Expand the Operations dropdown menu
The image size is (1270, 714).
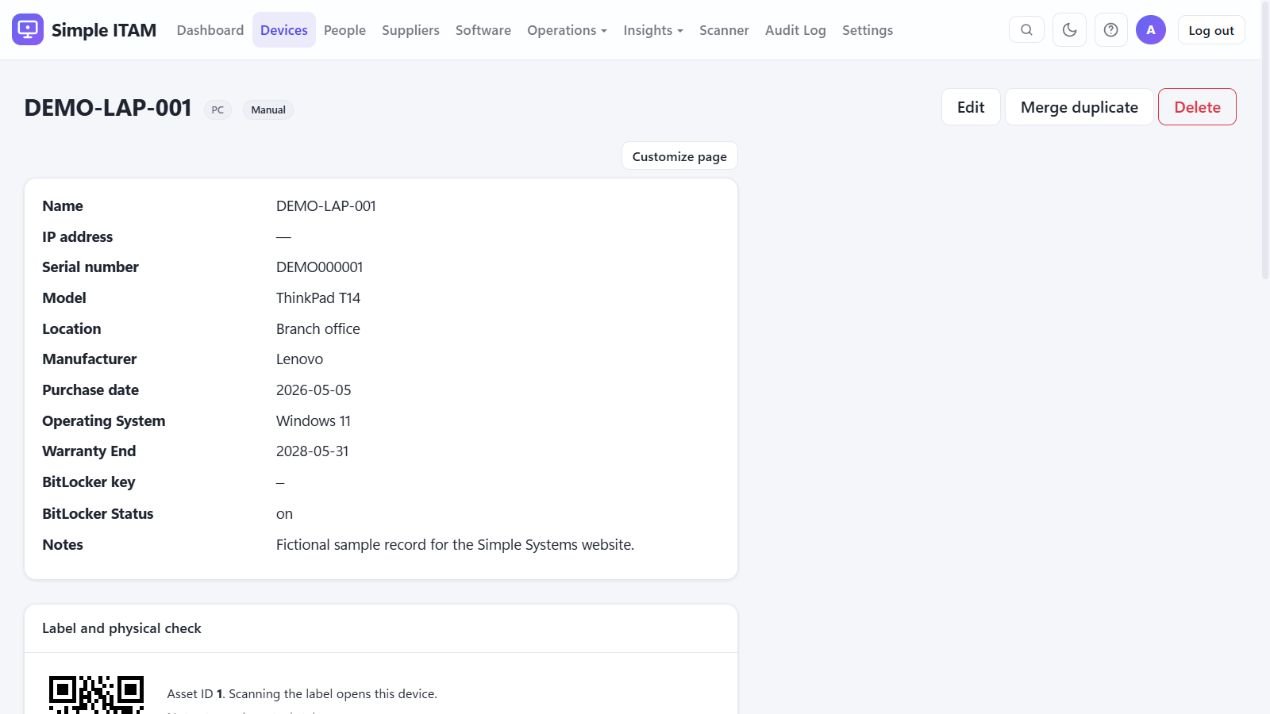tap(567, 30)
